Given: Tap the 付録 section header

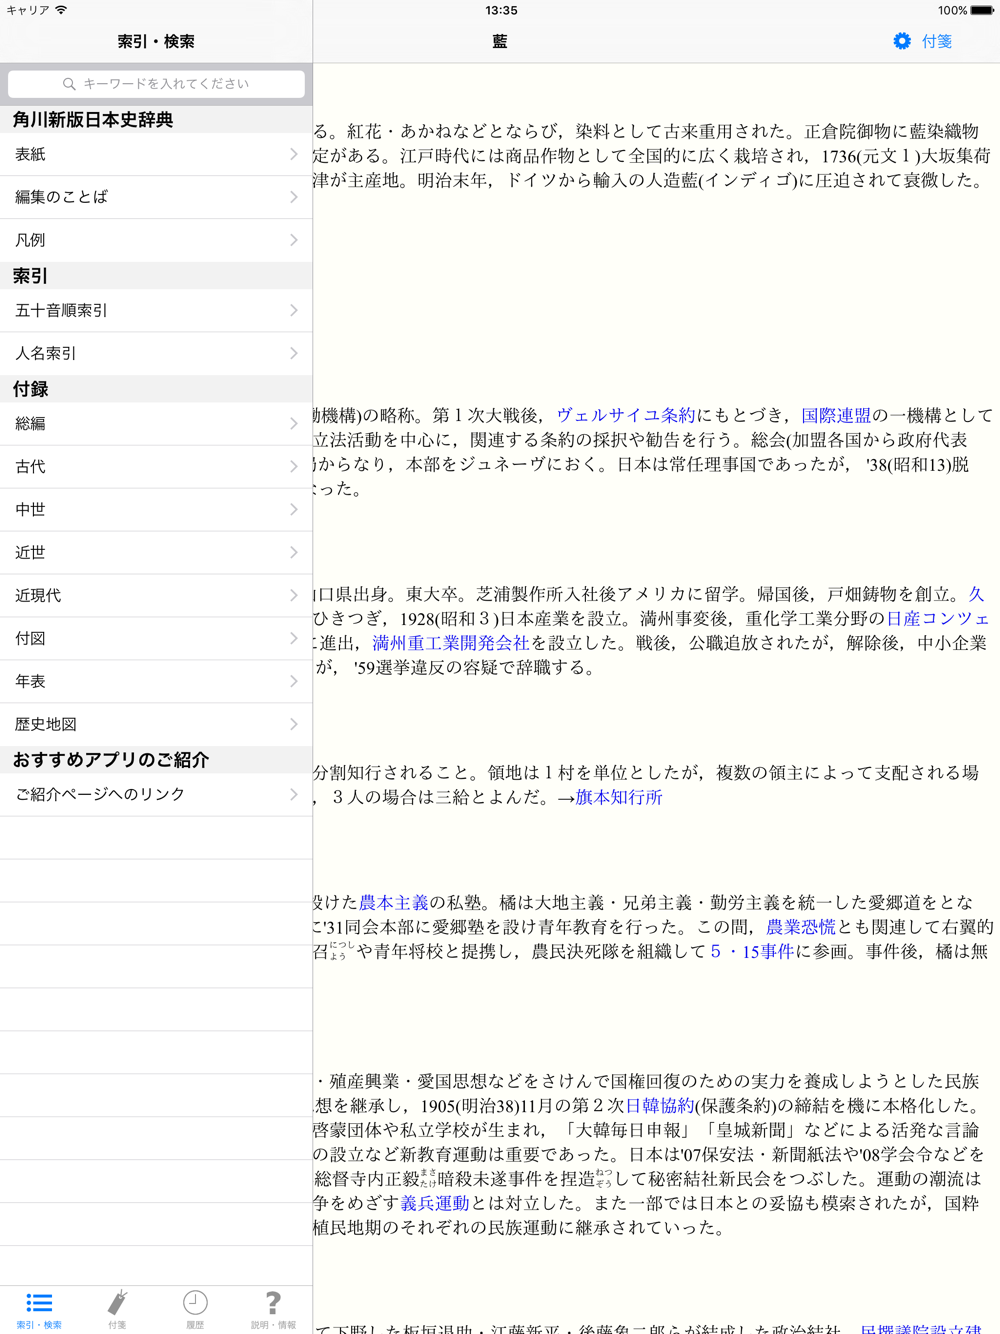Looking at the screenshot, I should click(30, 389).
